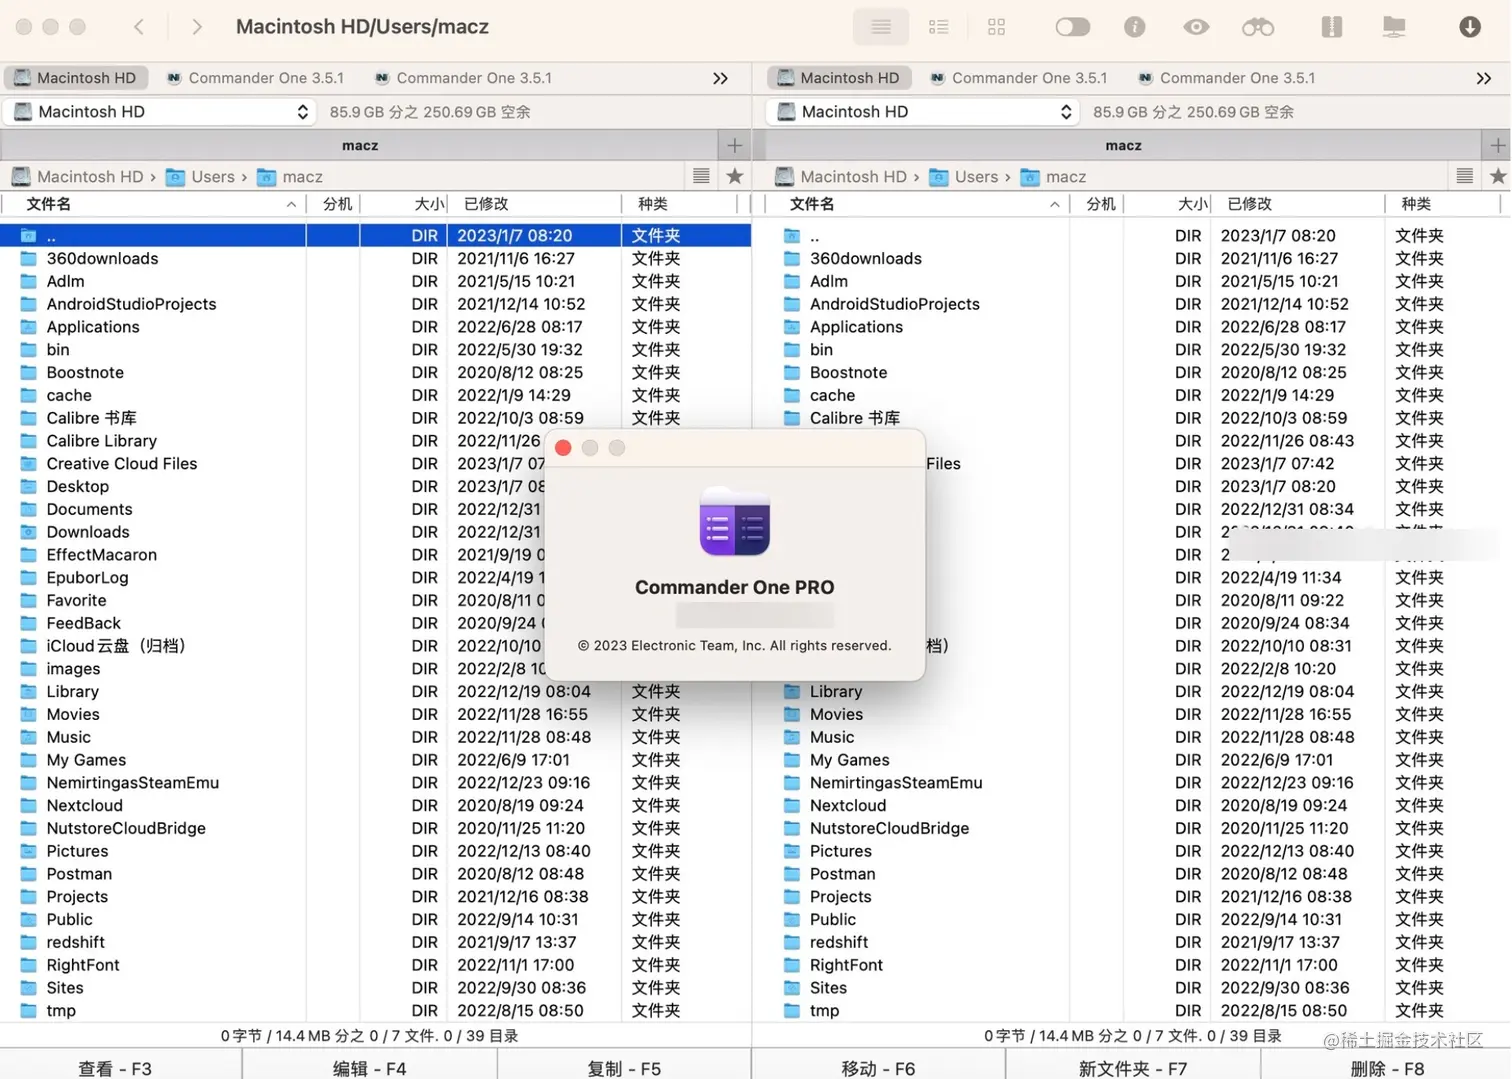Open right pane favorites star
This screenshot has width=1512, height=1079.
(x=1498, y=176)
